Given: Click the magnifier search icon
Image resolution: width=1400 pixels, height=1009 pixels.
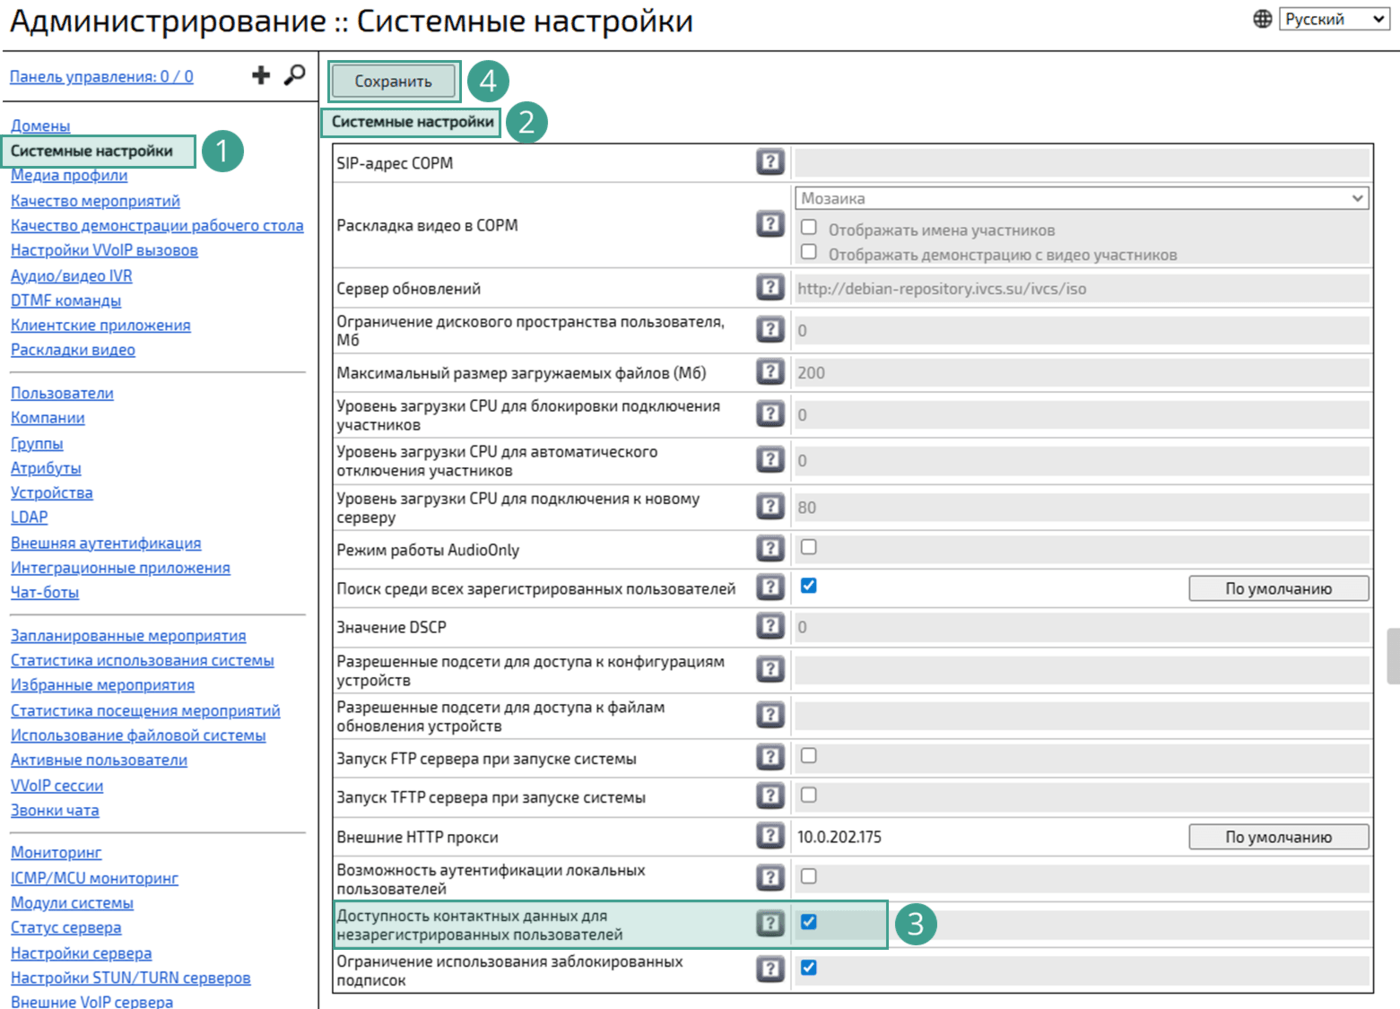Looking at the screenshot, I should click(294, 75).
